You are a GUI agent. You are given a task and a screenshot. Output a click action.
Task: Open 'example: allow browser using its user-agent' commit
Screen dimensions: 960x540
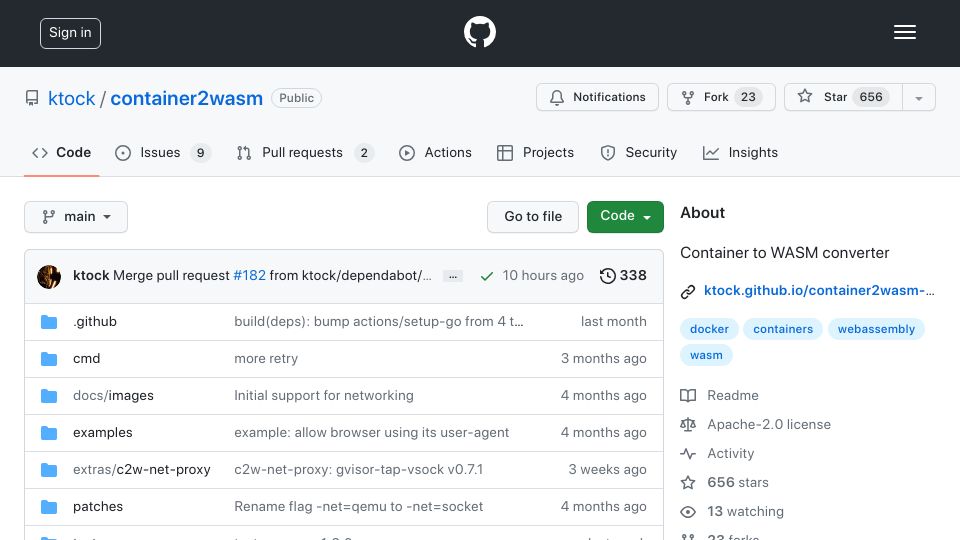click(x=372, y=433)
